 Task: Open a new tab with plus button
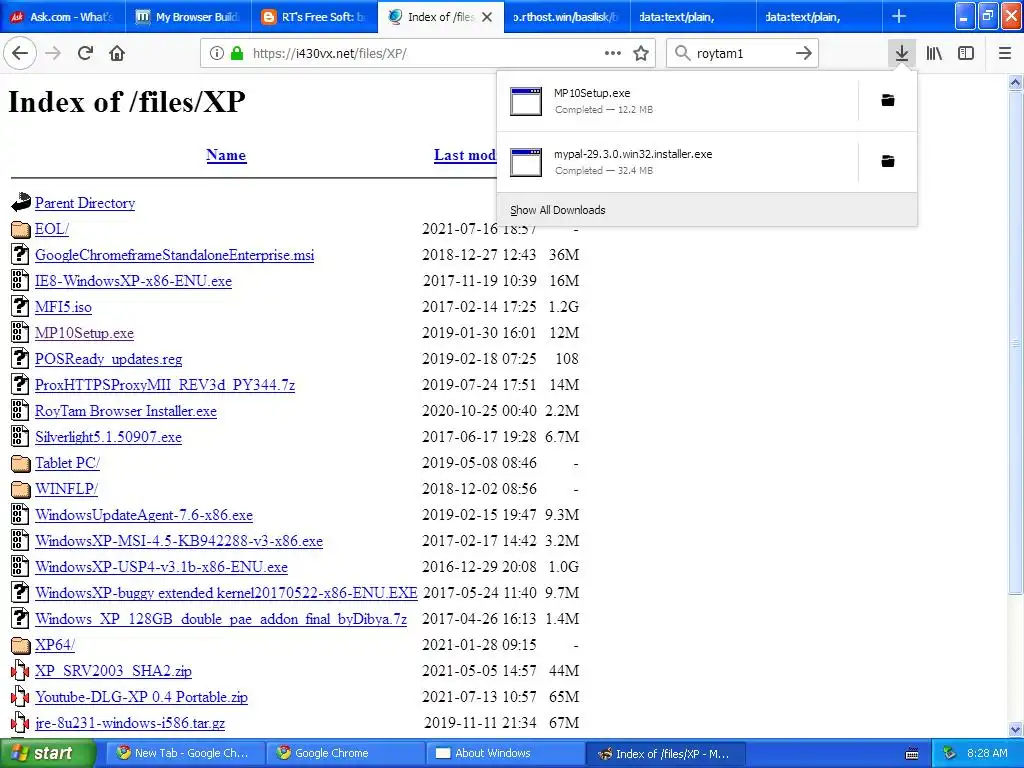point(899,16)
